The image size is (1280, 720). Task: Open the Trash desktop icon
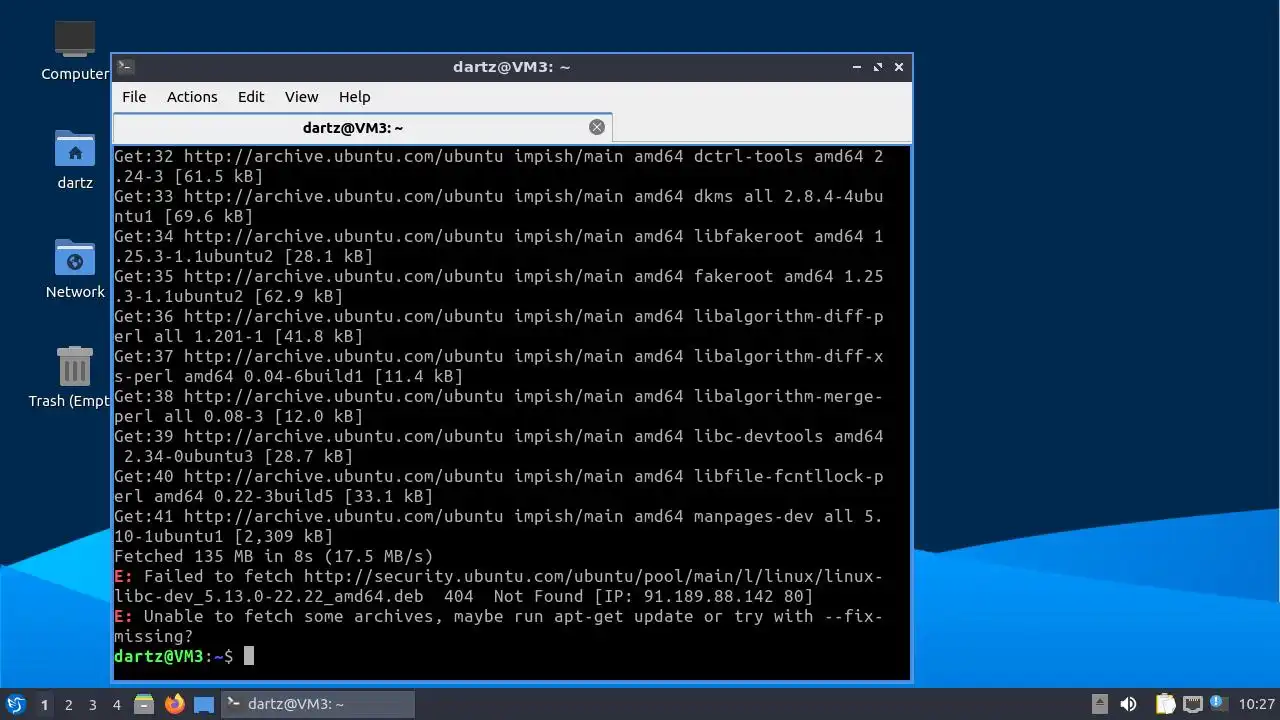click(72, 377)
